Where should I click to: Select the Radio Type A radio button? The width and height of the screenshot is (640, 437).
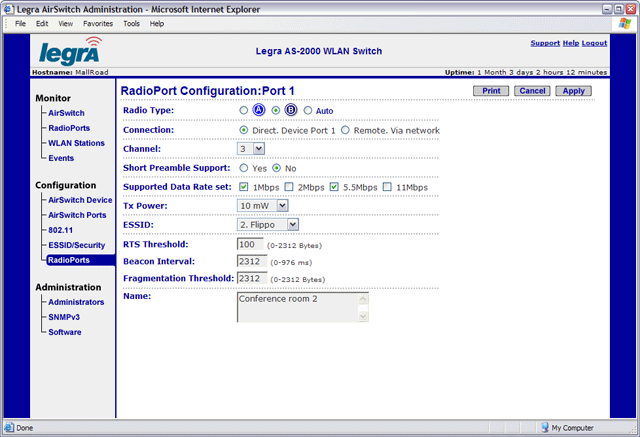[244, 111]
